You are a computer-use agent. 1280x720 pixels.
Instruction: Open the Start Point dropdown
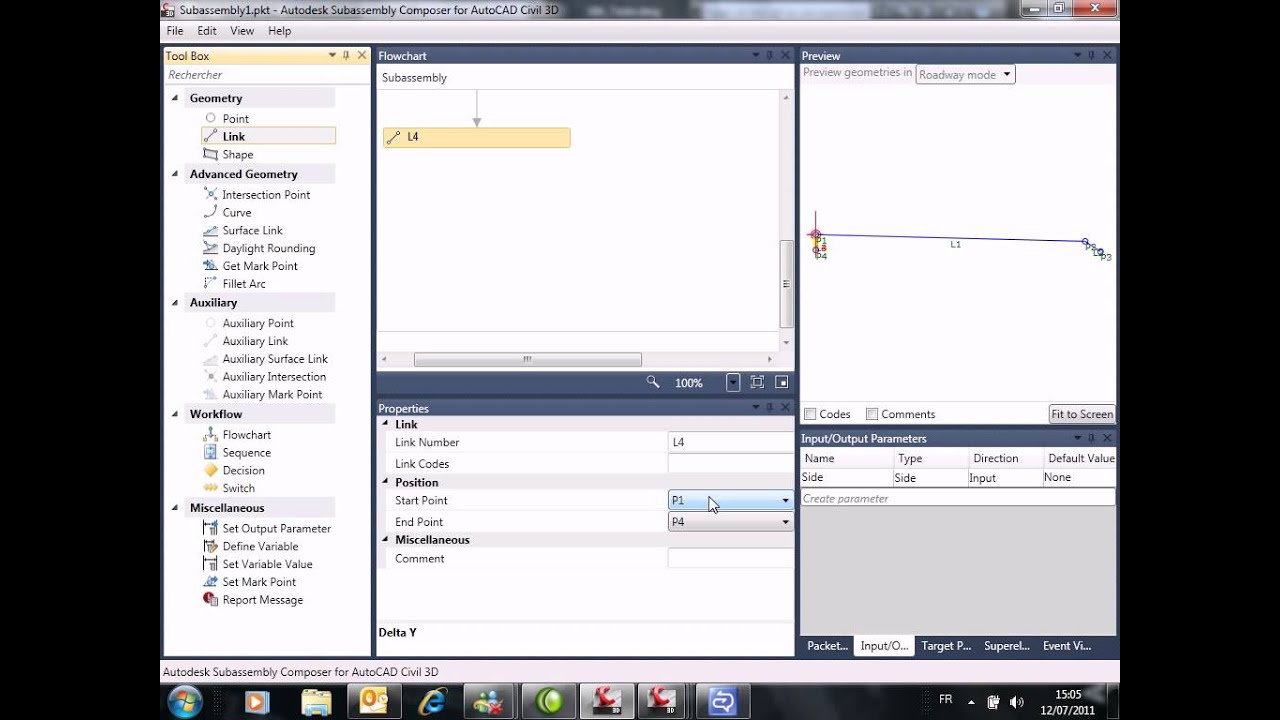(730, 500)
